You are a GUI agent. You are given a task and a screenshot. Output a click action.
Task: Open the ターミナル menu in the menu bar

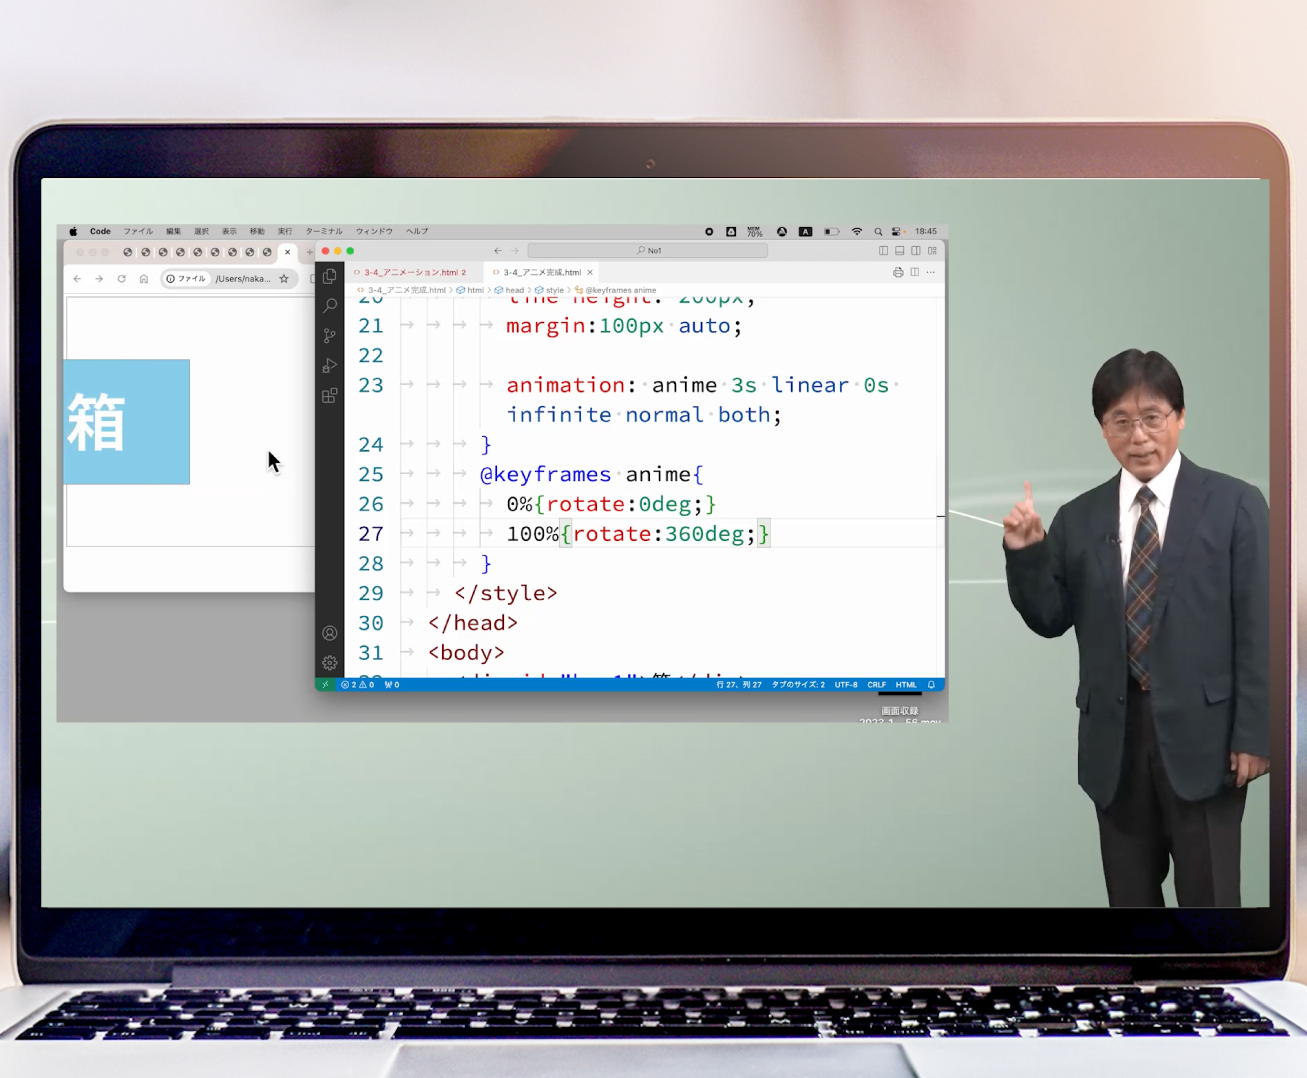tap(324, 231)
